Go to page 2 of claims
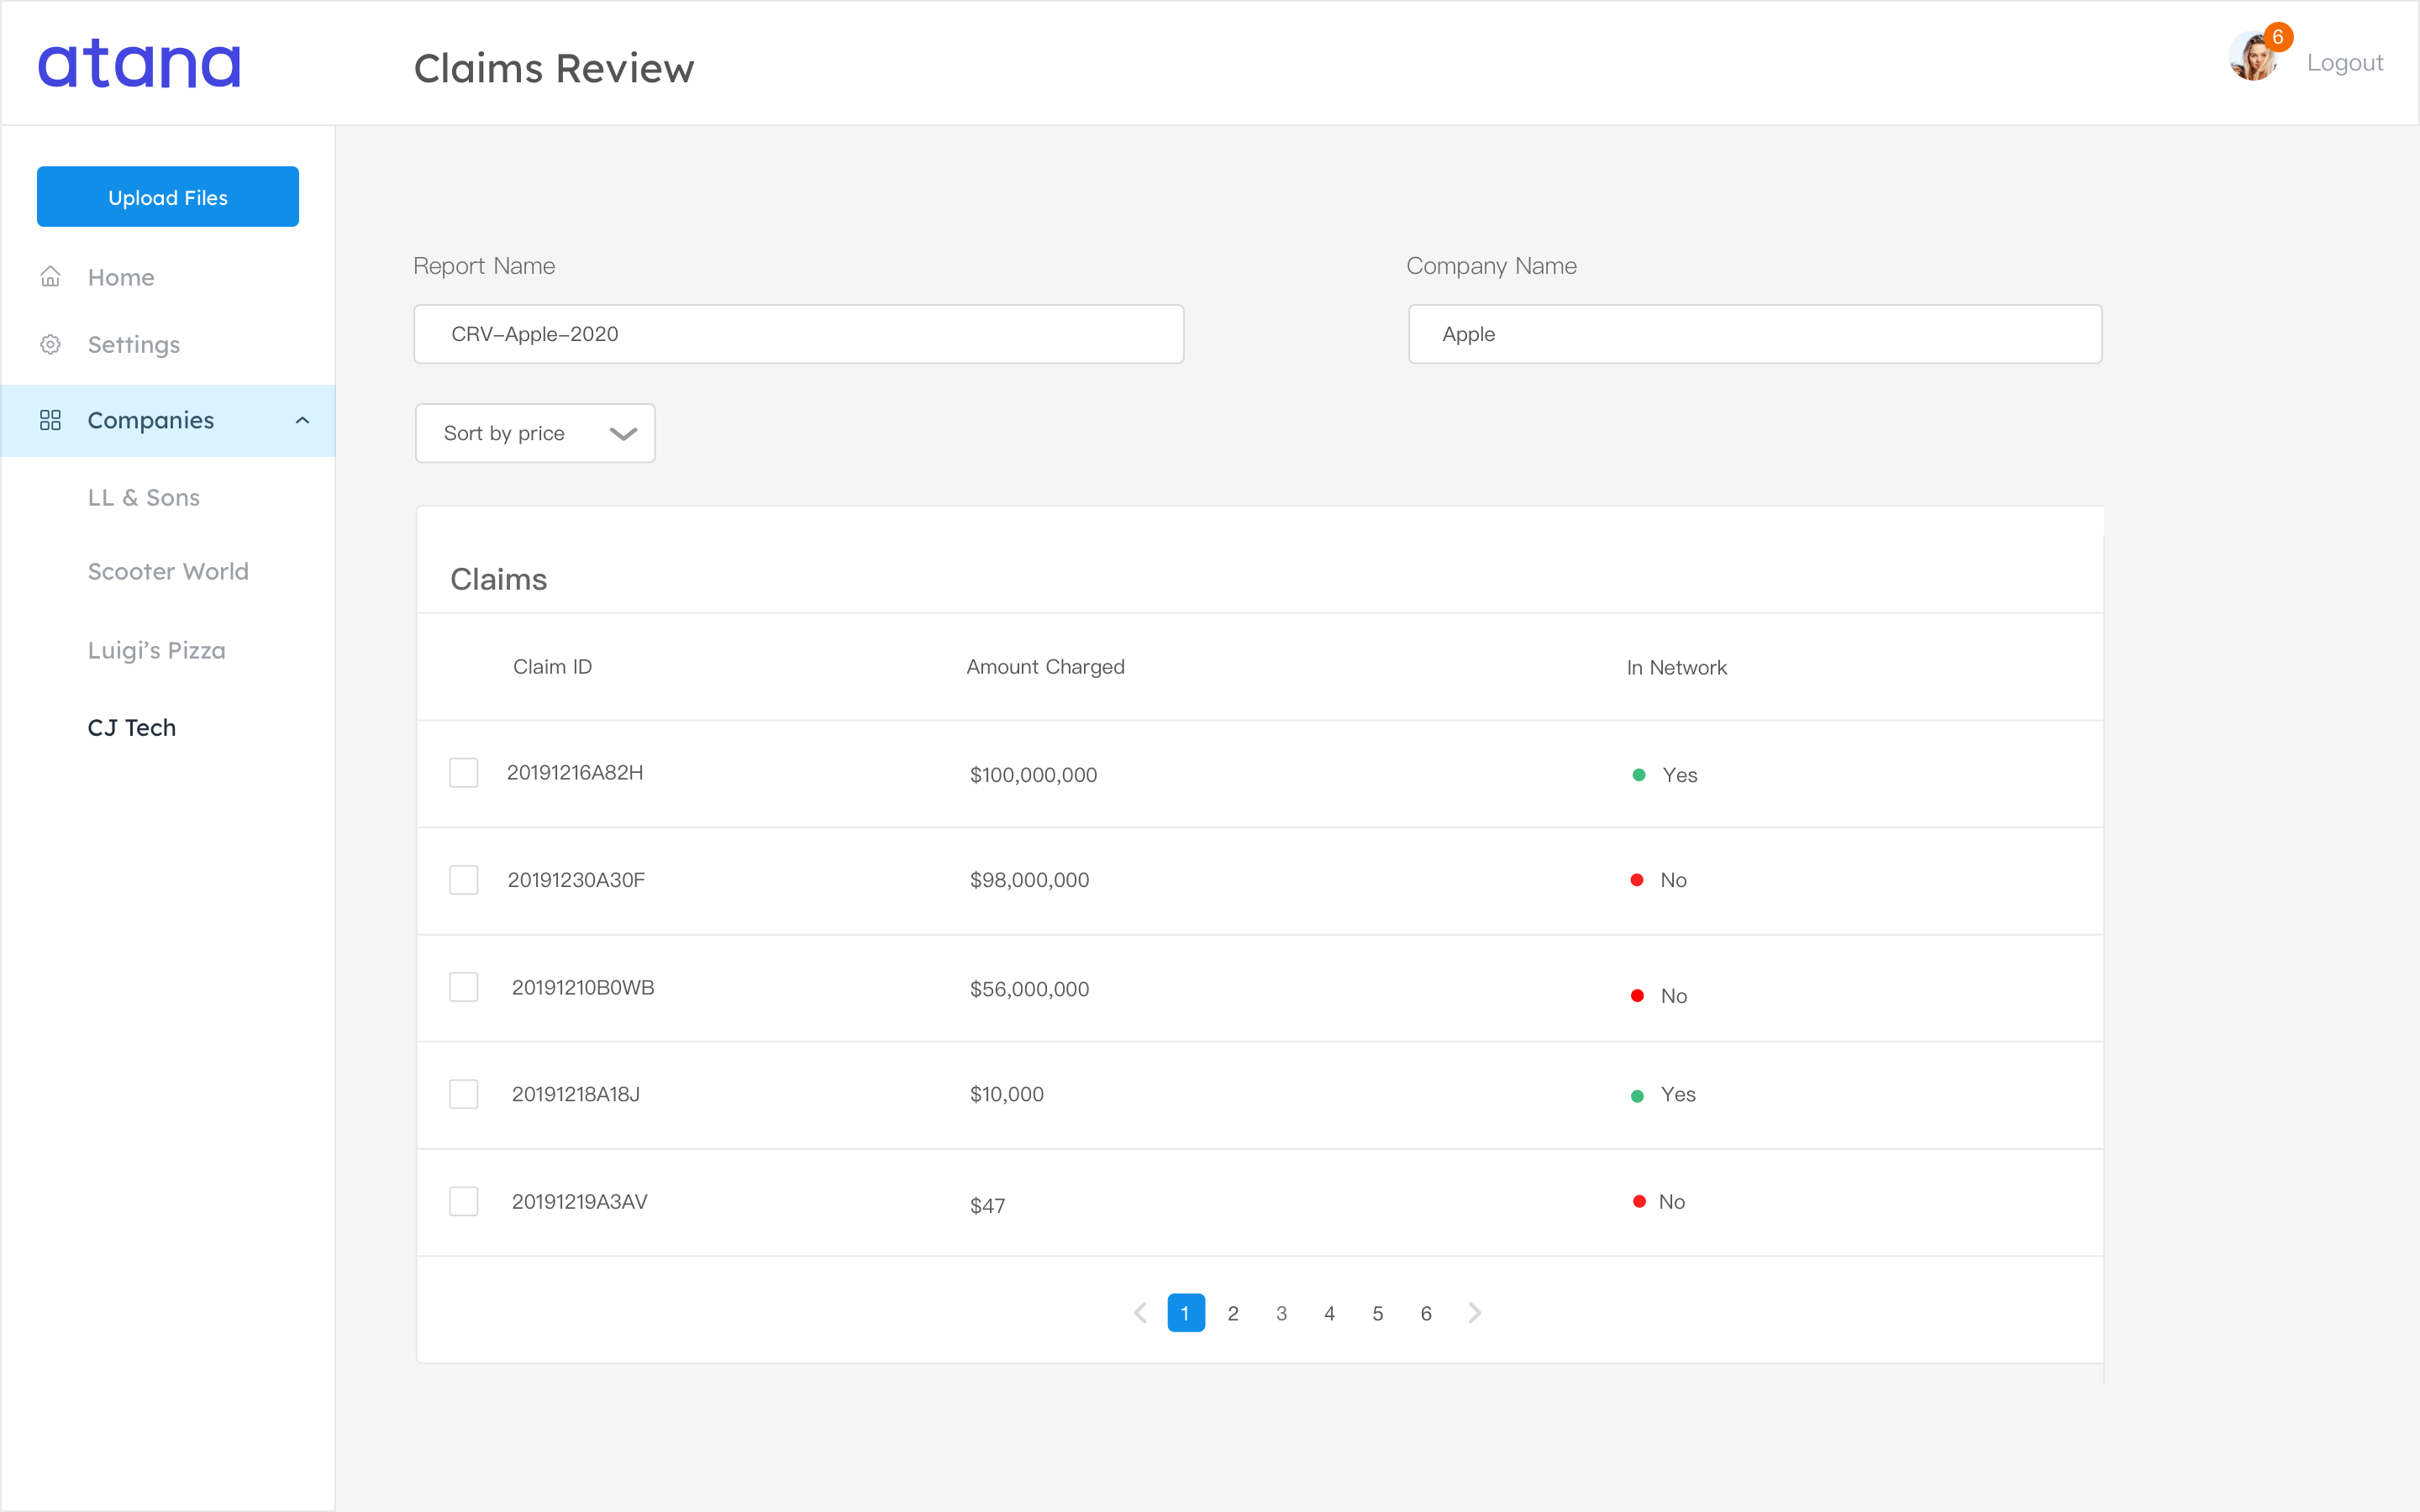Screen dimensions: 2420x1512 pos(1233,1313)
